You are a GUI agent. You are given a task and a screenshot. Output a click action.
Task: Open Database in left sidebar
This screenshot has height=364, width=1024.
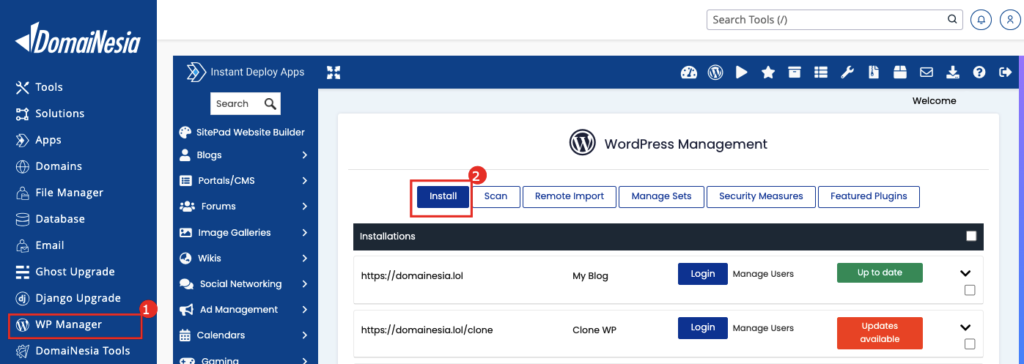point(51,219)
